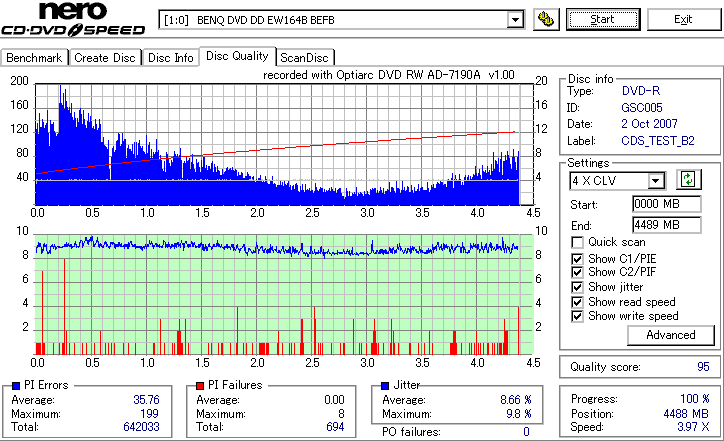Click the PI Errors maximum 199
Screen dimensions: 724x441
click(x=149, y=414)
